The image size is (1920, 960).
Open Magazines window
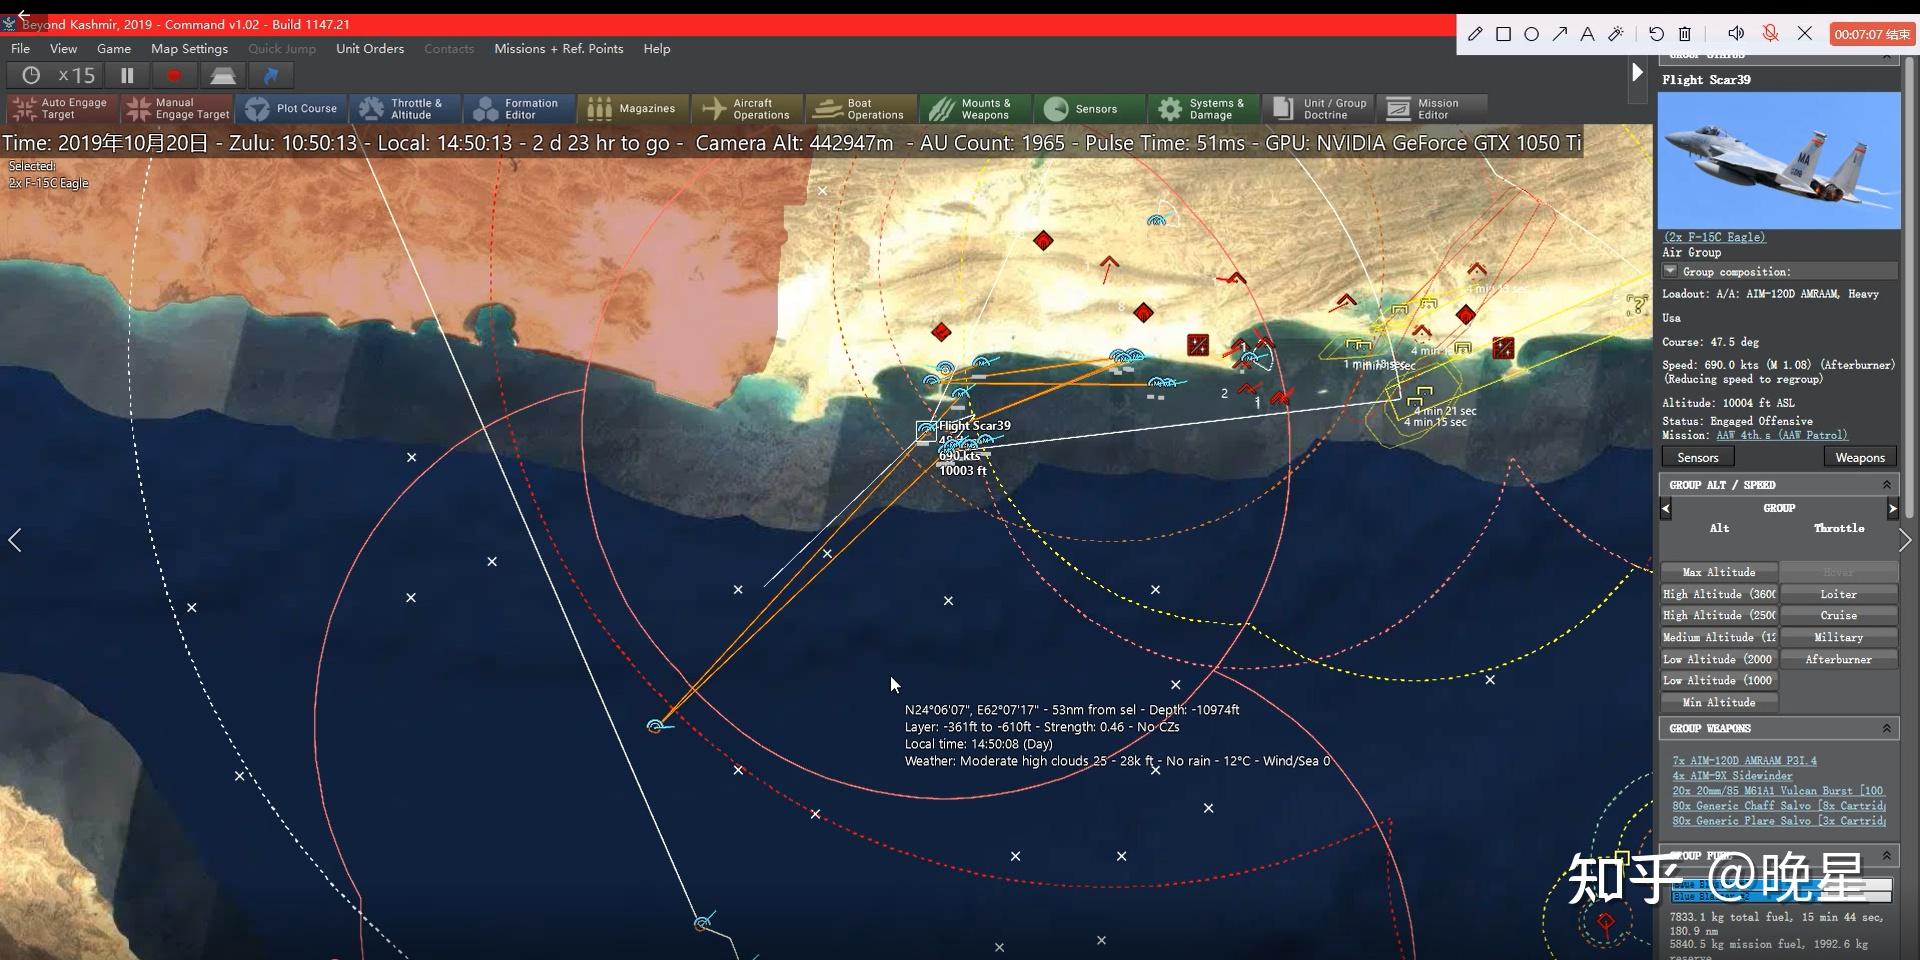coord(634,108)
